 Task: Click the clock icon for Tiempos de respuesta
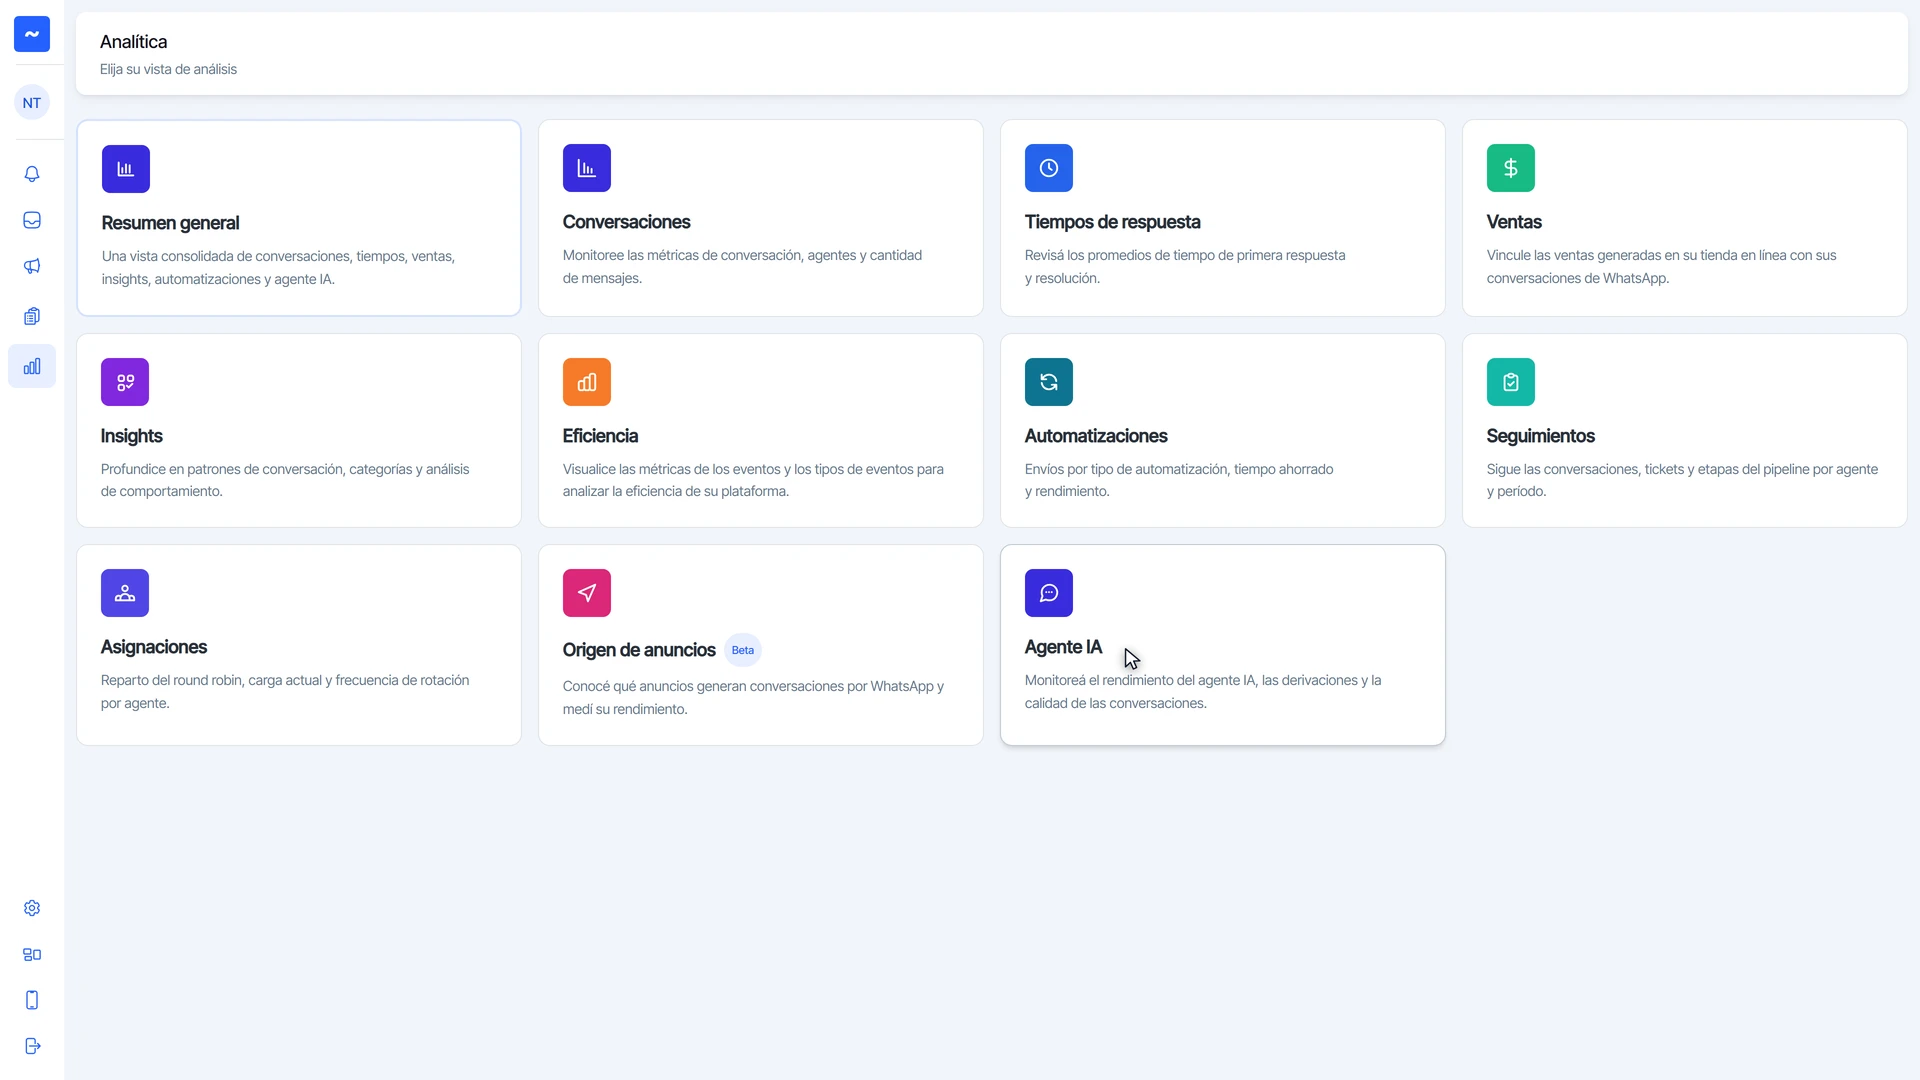(1049, 168)
